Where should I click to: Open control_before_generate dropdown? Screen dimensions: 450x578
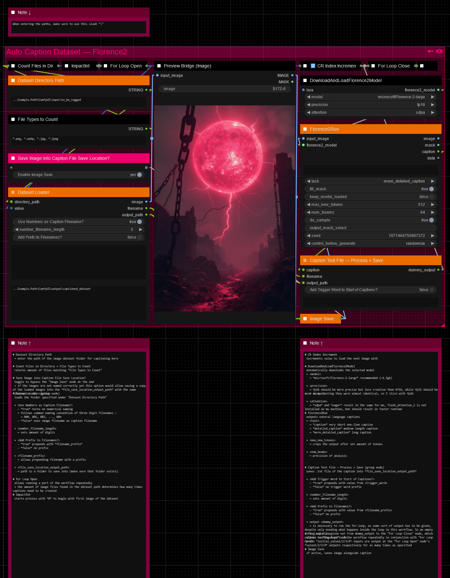(x=371, y=244)
